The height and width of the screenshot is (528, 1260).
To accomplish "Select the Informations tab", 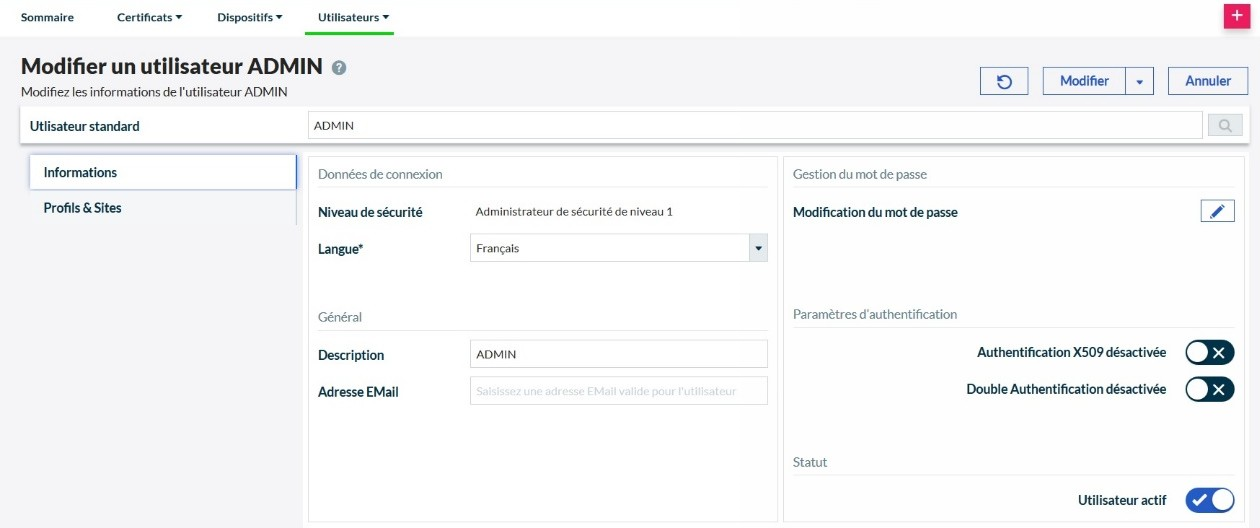I will (x=80, y=172).
